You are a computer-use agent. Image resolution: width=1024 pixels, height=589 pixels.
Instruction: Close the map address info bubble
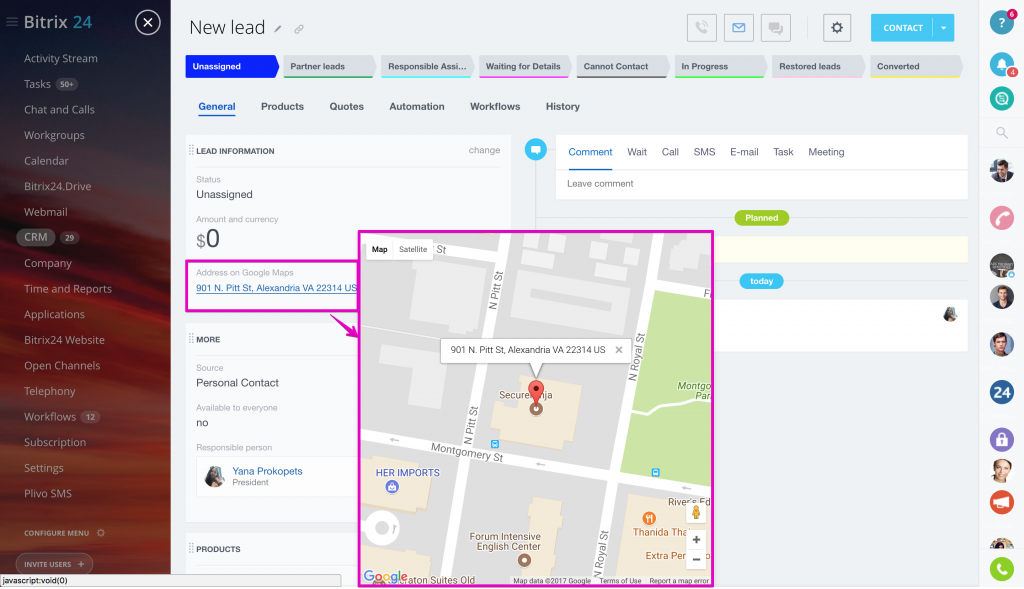pos(618,350)
